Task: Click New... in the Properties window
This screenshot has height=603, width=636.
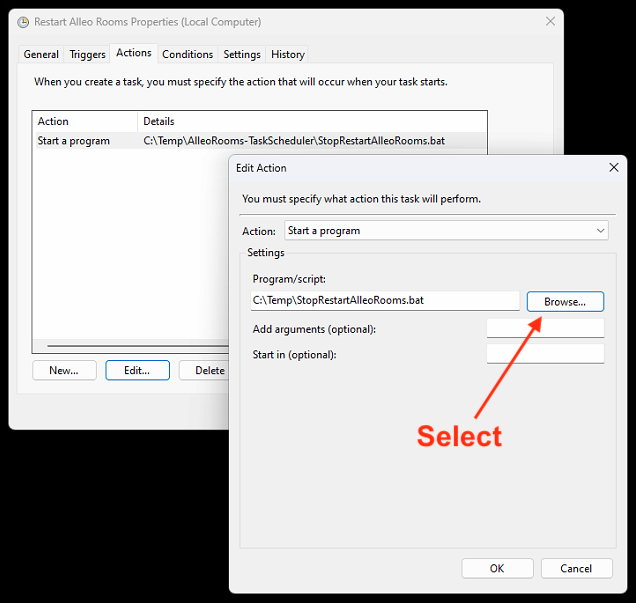Action: coord(64,370)
